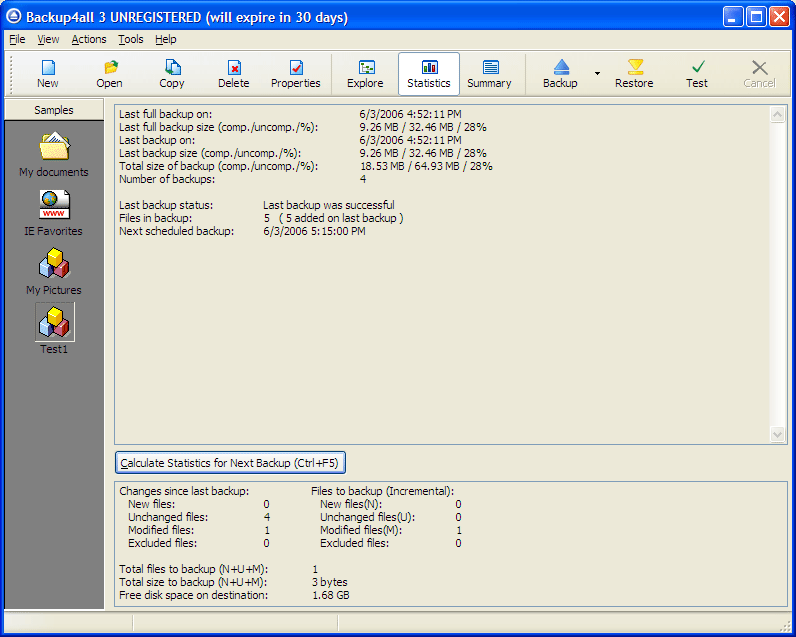Create a new backup job with New
Image resolution: width=796 pixels, height=637 pixels.
click(x=48, y=74)
